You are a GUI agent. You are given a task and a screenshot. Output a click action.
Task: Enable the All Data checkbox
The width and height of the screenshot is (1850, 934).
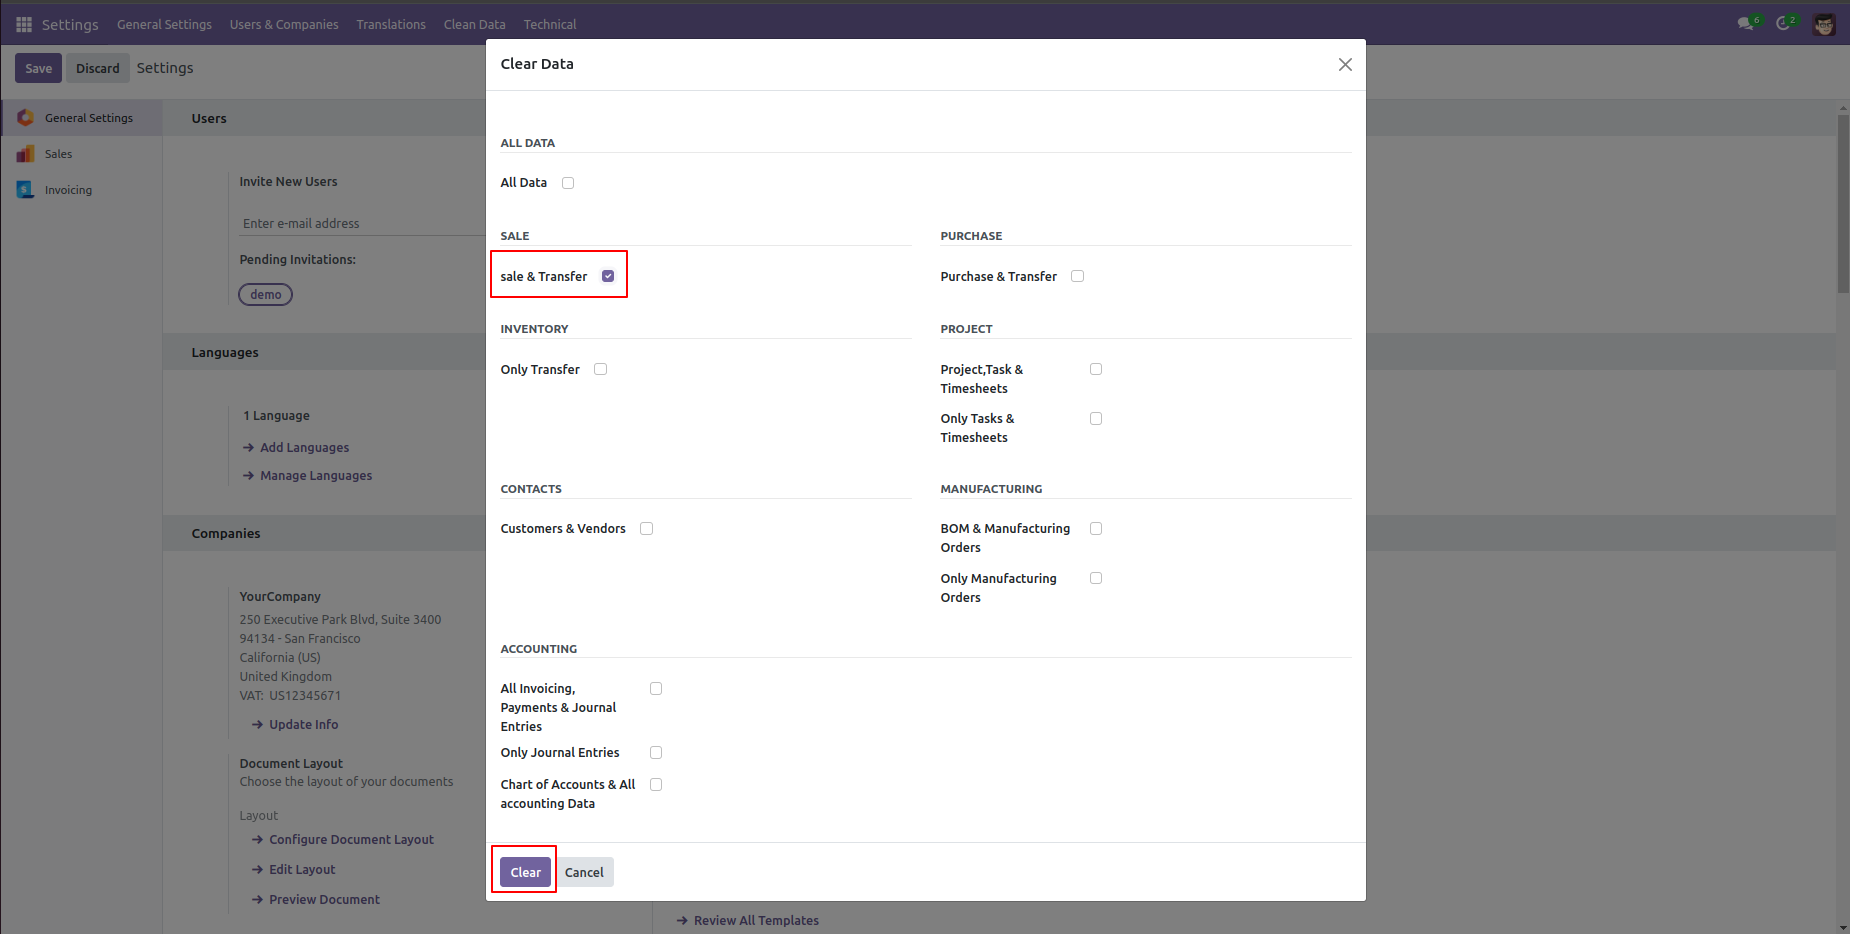coord(568,182)
